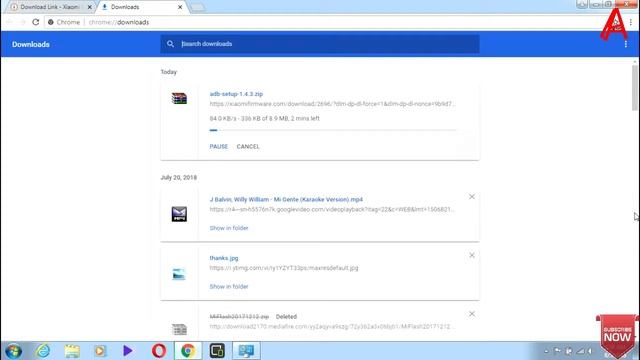Close the Download Link - Xiaomi tab
Image resolution: width=640 pixels, height=360 pixels.
(x=89, y=7)
